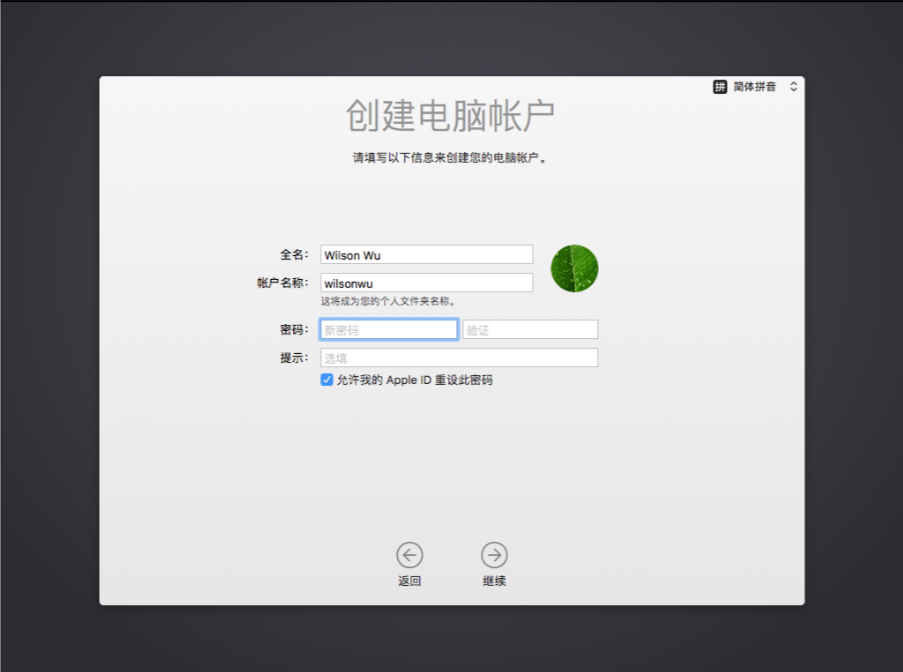Click the green leaf account picture

574,268
